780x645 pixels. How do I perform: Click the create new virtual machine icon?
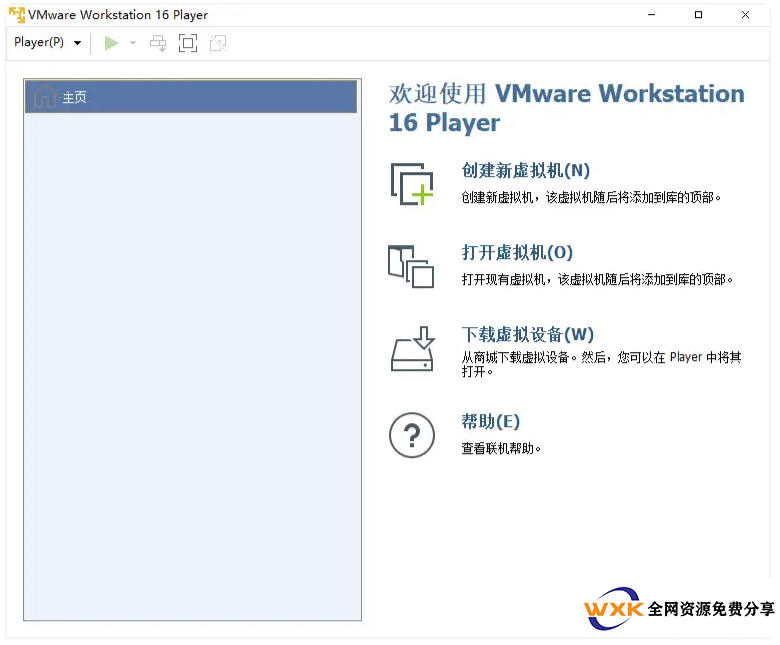click(x=412, y=184)
